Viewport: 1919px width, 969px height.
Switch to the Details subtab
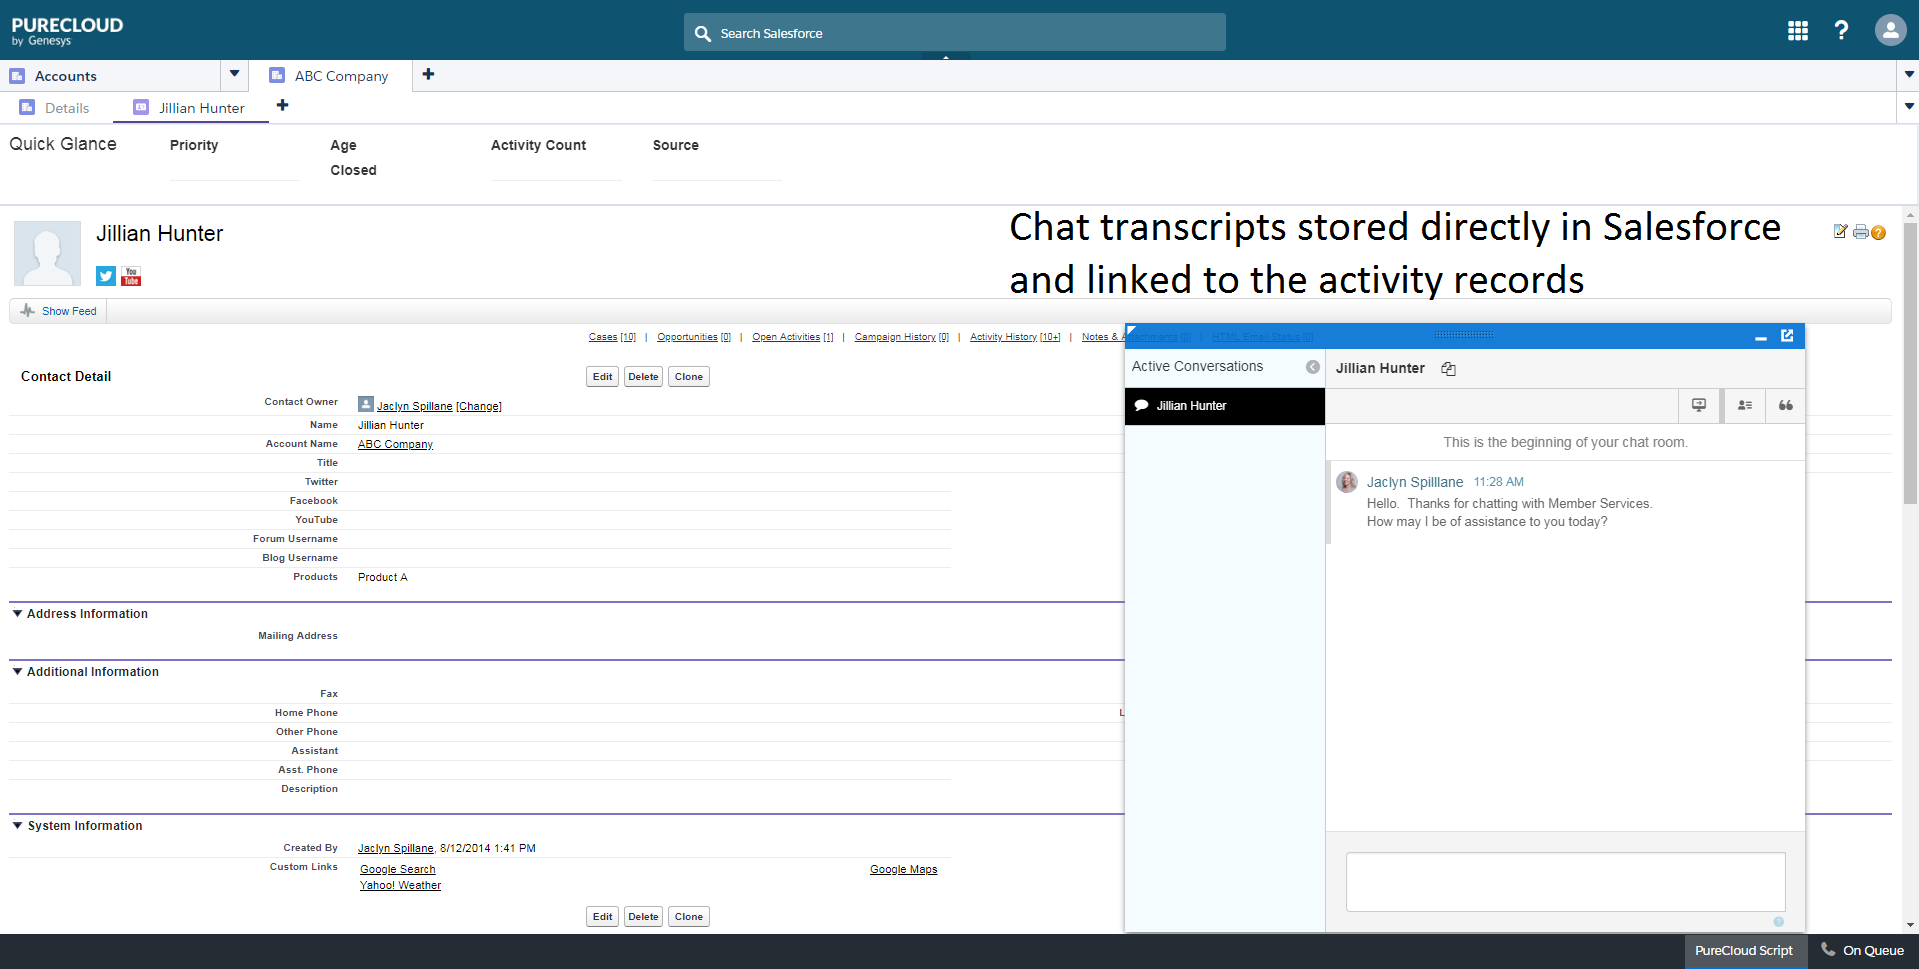[x=55, y=108]
